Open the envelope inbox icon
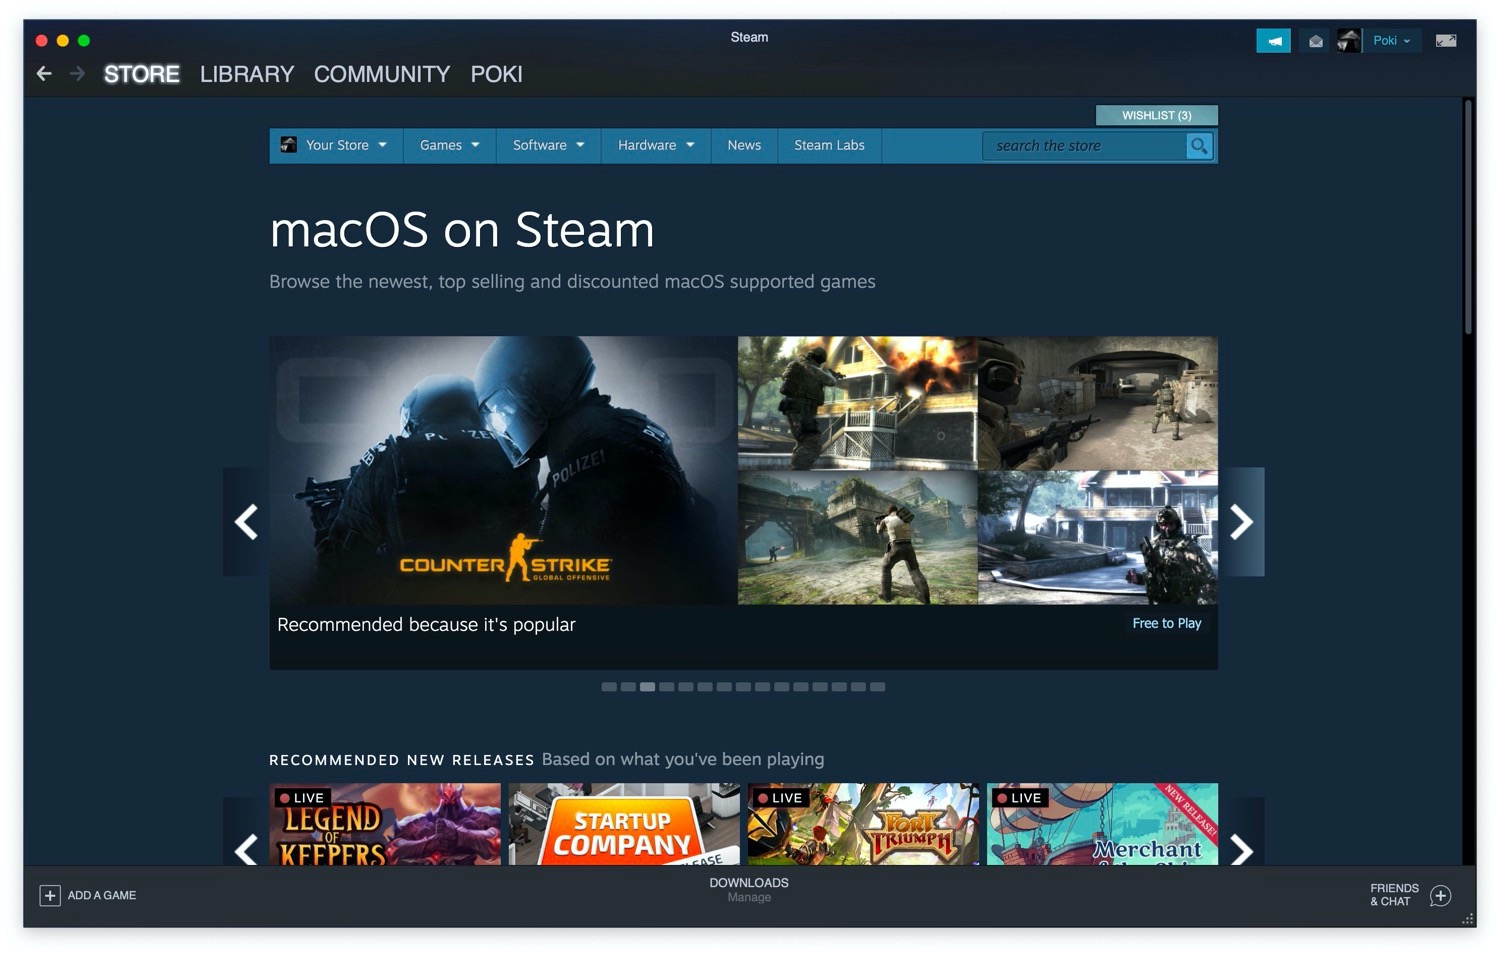The width and height of the screenshot is (1500, 955). [1316, 41]
